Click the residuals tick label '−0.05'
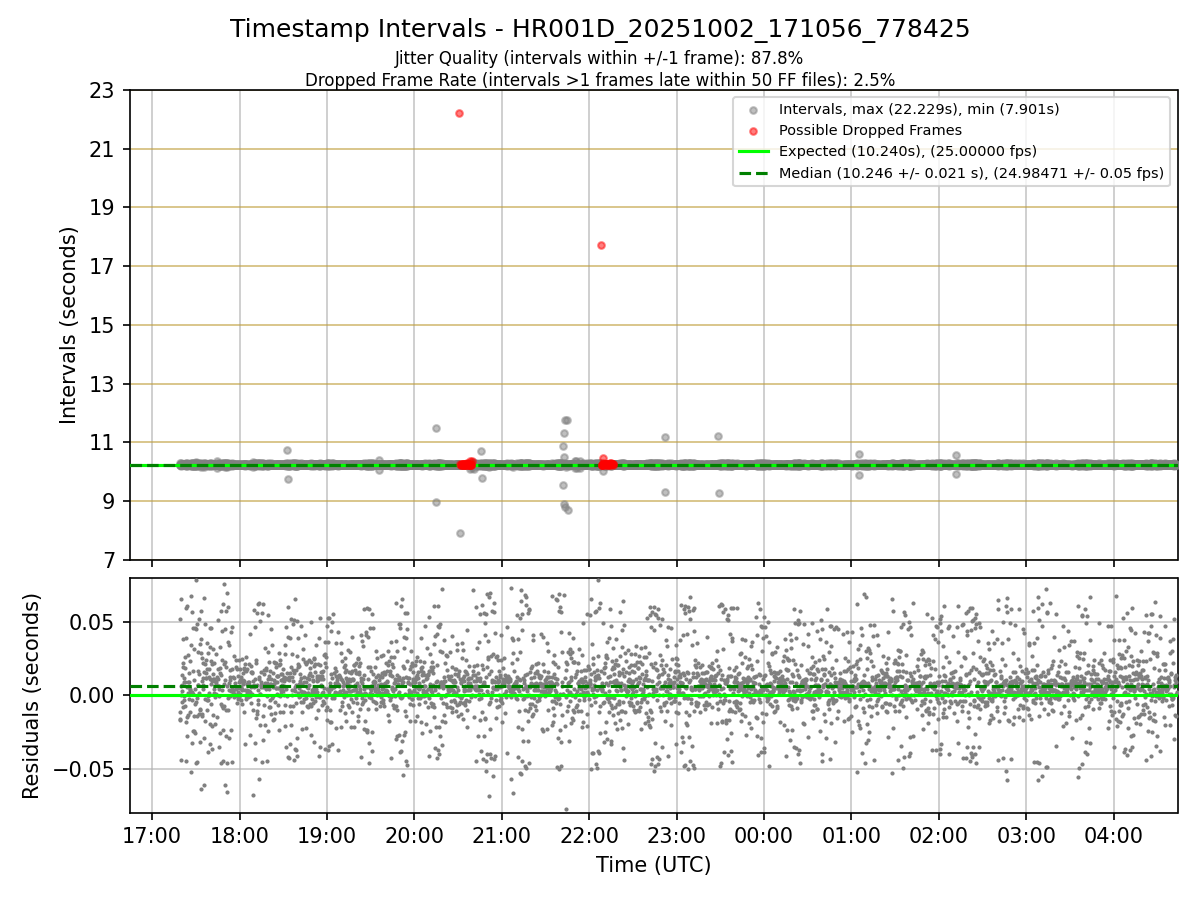The width and height of the screenshot is (1200, 900). click(x=86, y=770)
